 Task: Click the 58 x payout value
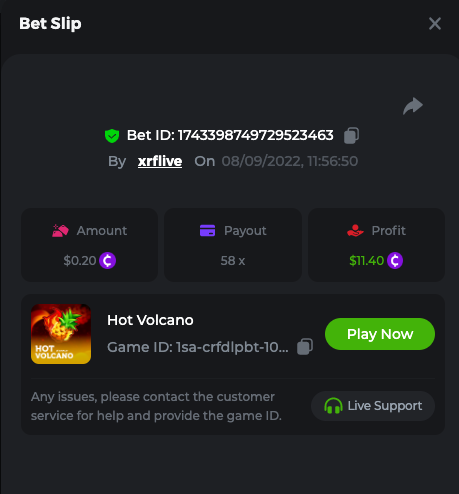233,261
